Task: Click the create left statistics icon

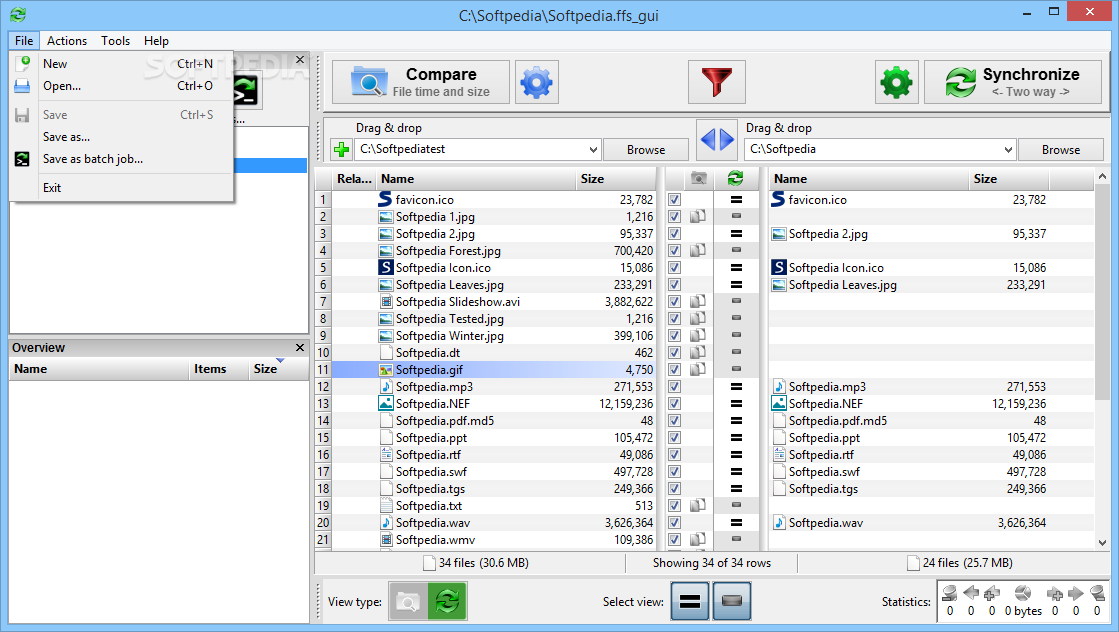Action: pyautogui.click(x=991, y=593)
